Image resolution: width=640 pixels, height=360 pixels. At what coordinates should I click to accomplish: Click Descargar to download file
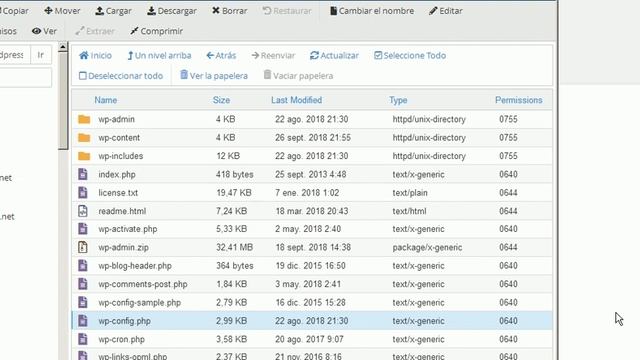171,11
